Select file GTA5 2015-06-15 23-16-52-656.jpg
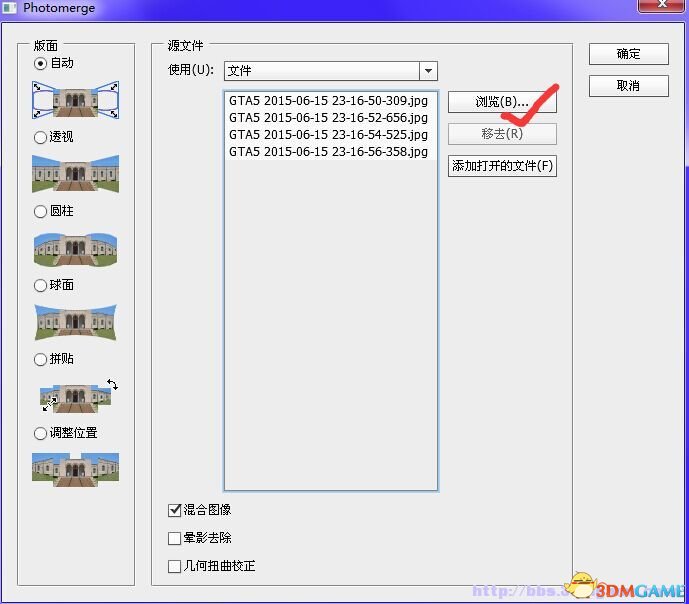Image resolution: width=689 pixels, height=604 pixels. click(328, 118)
